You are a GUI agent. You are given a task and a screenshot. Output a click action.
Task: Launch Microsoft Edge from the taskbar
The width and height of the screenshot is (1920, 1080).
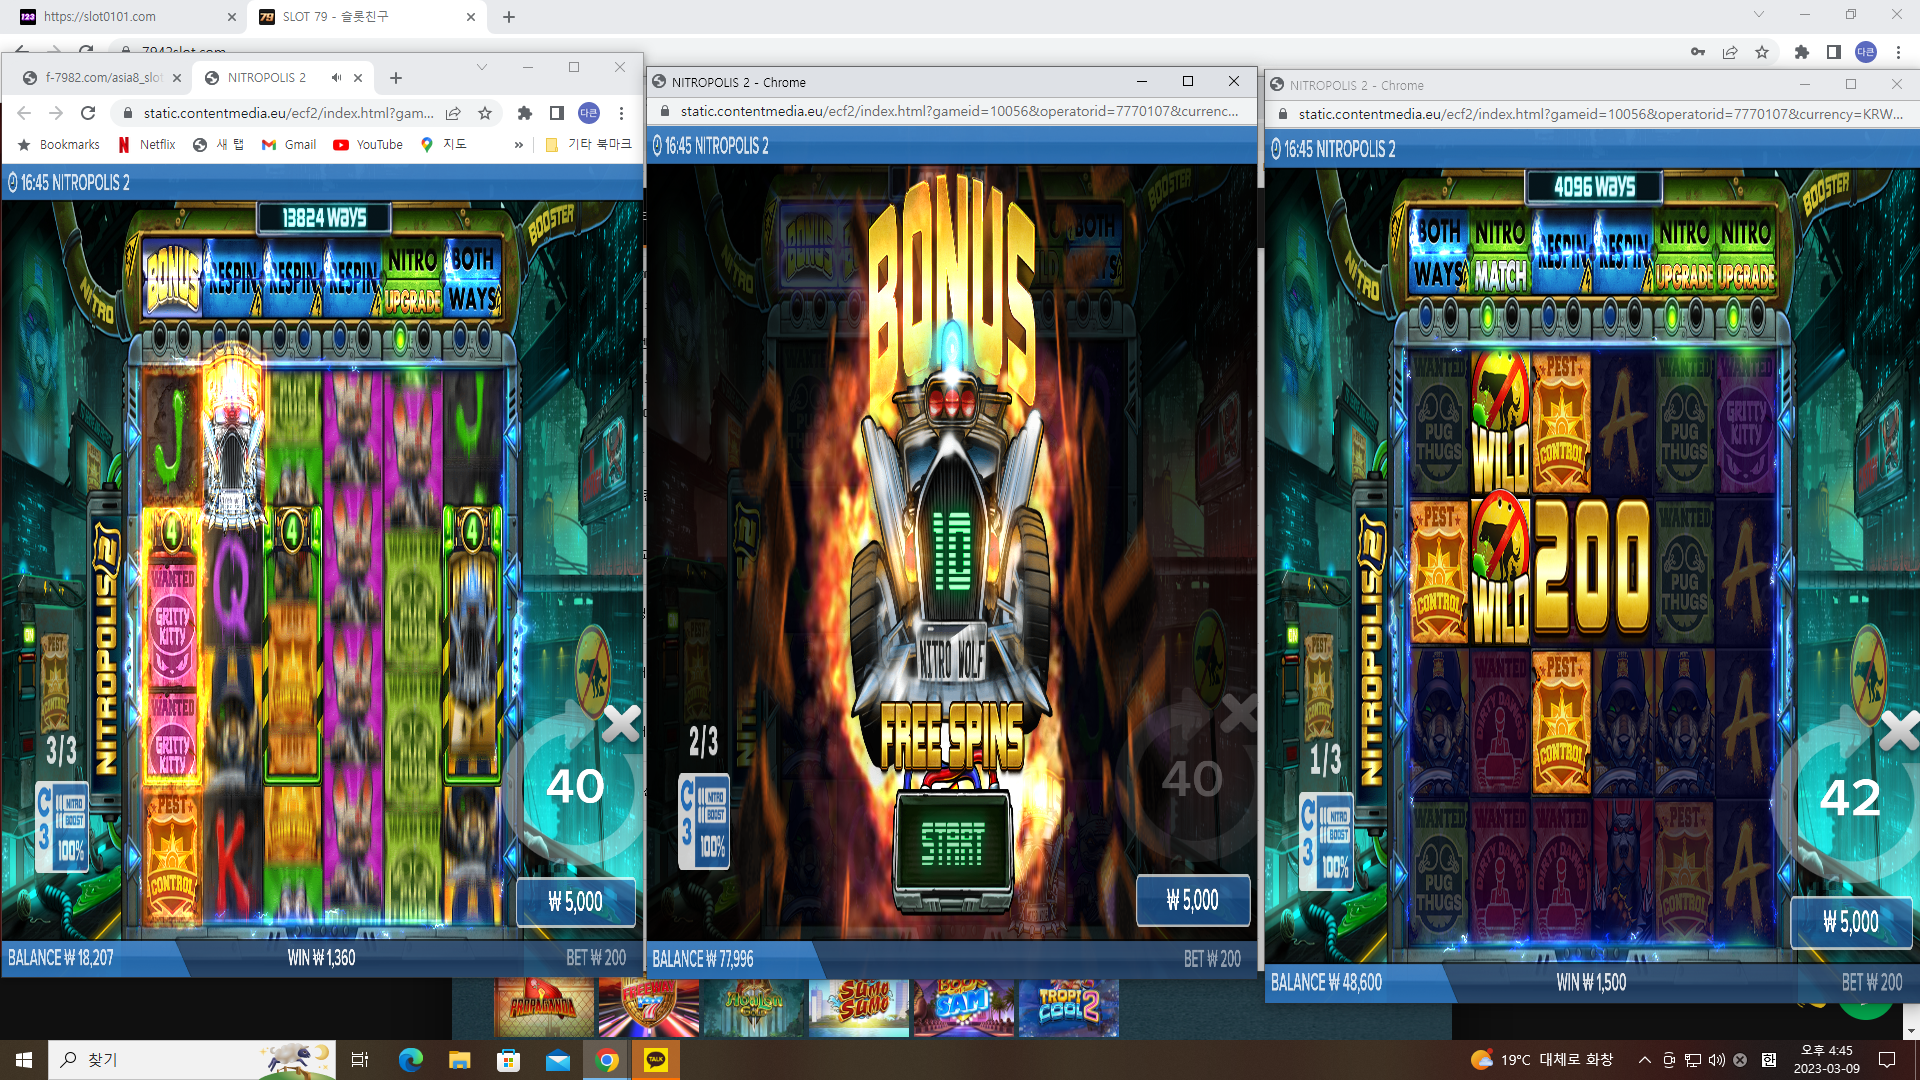tap(410, 1060)
